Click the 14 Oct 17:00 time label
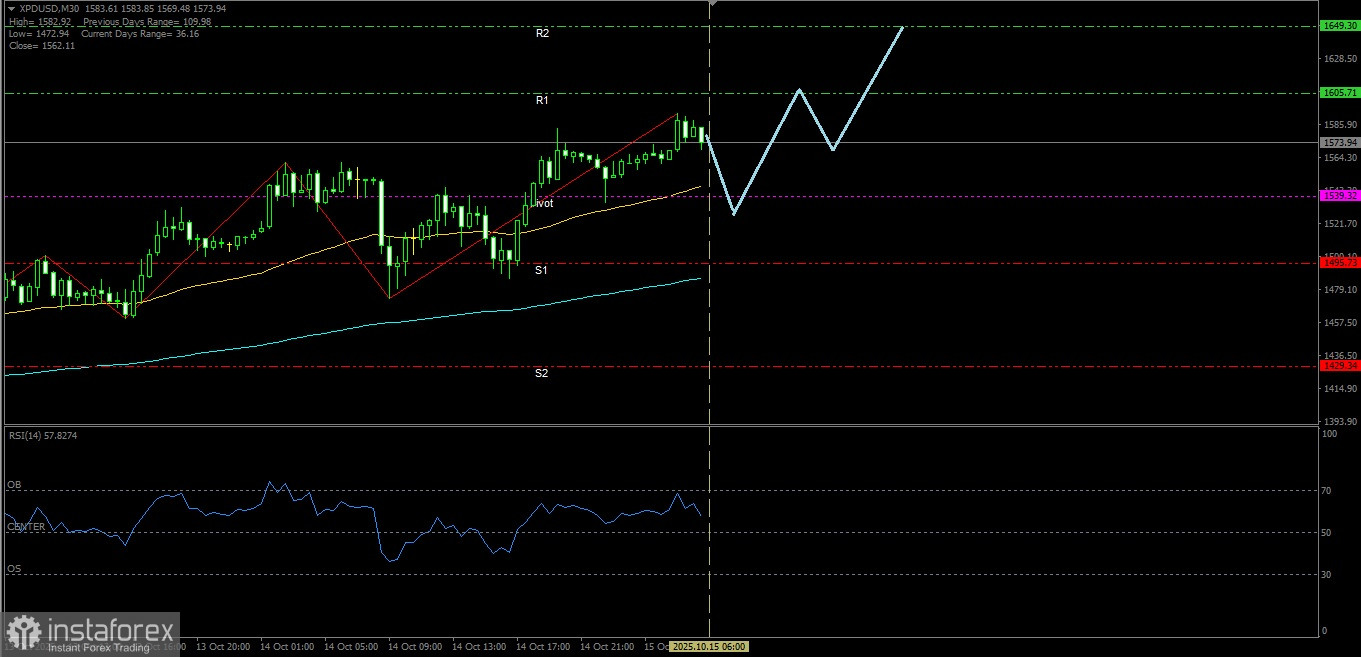The width and height of the screenshot is (1361, 657). (543, 647)
